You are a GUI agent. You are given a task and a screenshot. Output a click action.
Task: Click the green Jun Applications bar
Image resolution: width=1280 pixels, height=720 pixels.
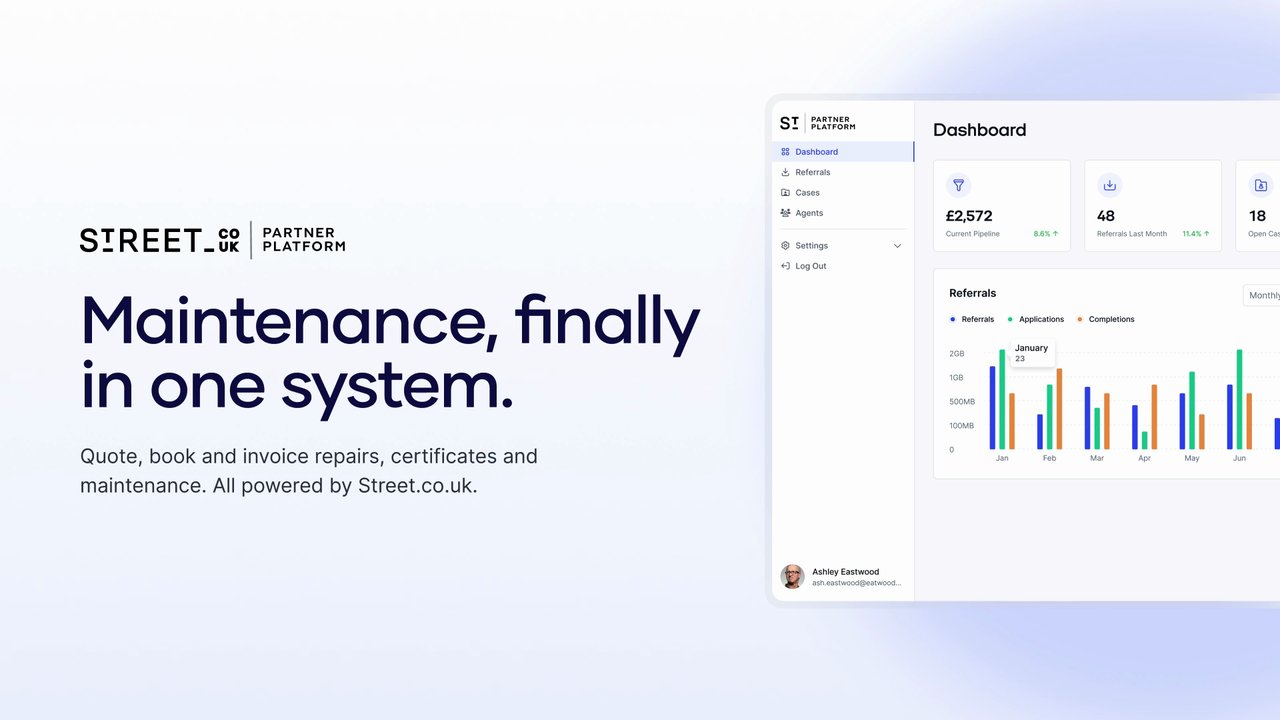coord(1240,399)
